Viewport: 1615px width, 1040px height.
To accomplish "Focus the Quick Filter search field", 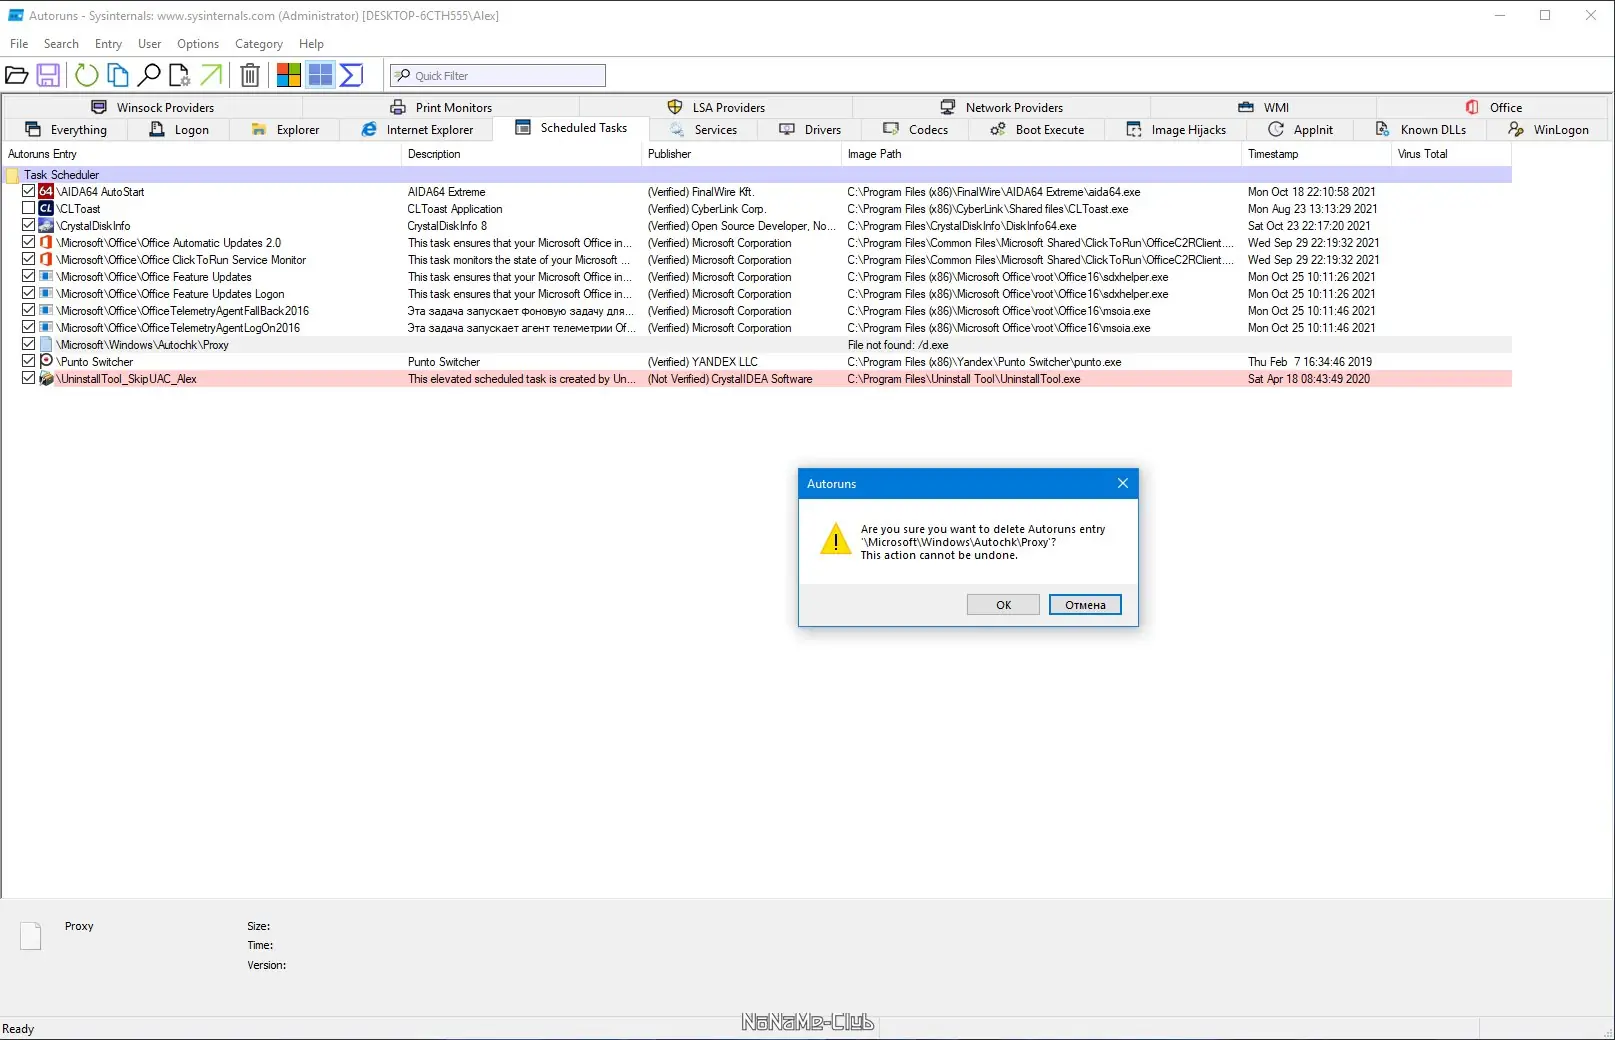I will point(498,76).
